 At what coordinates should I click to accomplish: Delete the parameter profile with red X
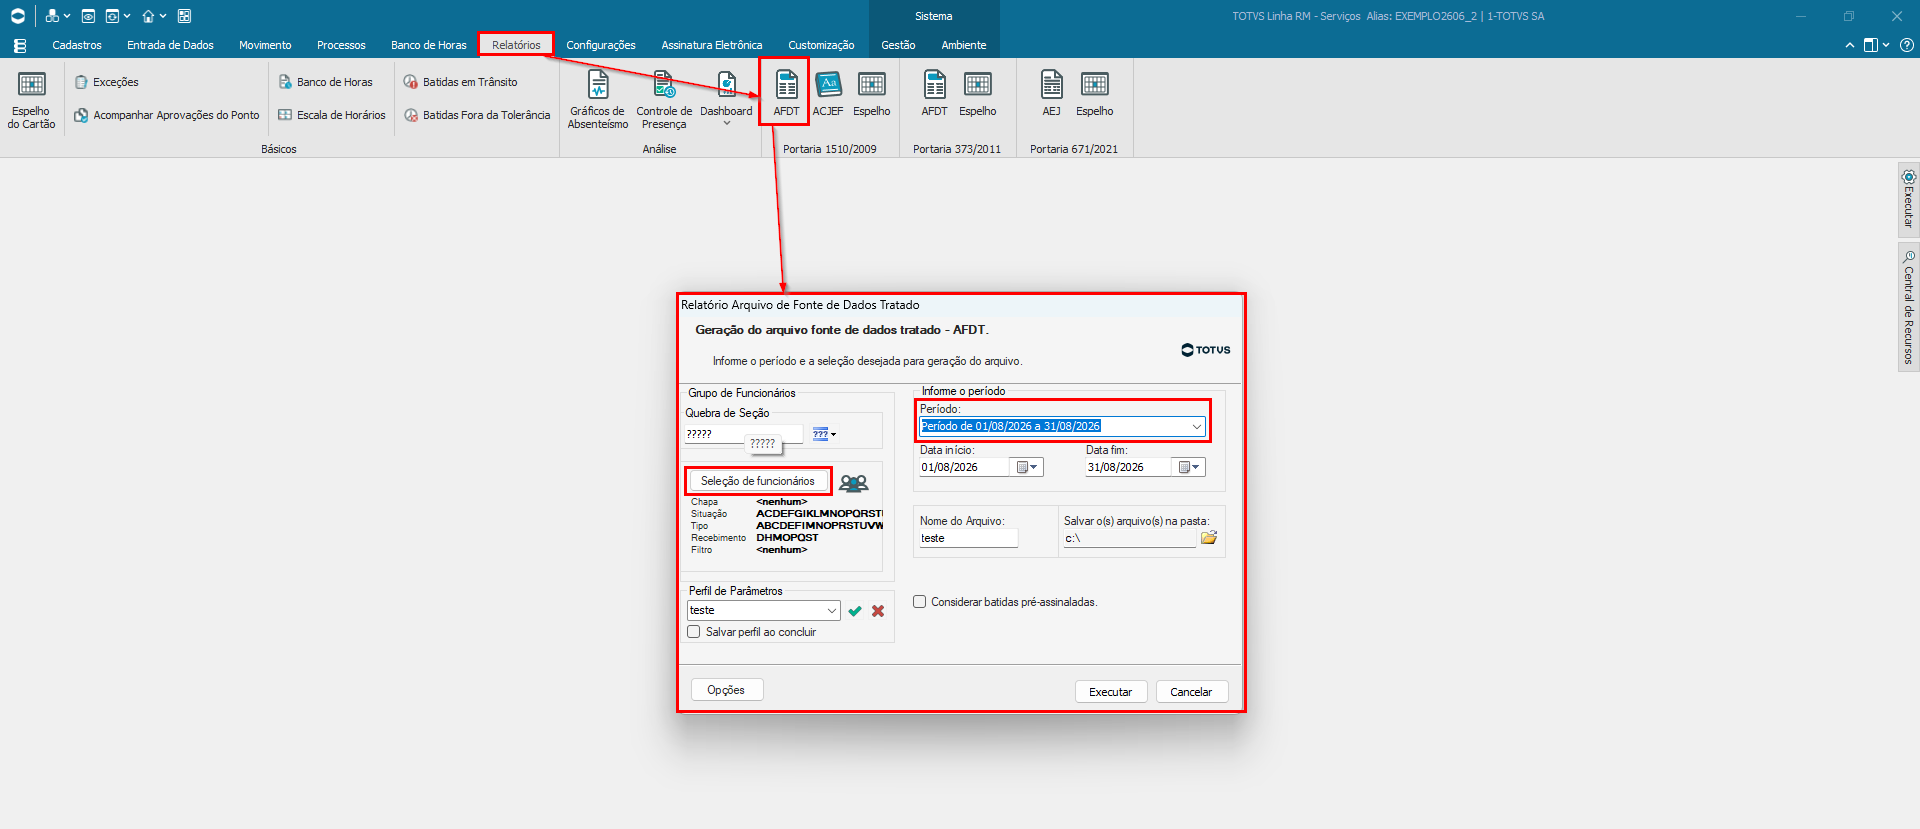[878, 611]
